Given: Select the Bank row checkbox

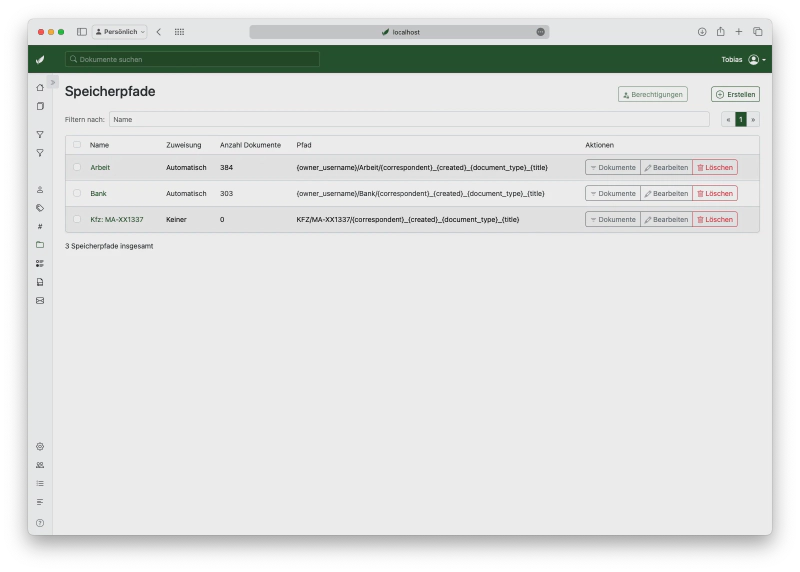Looking at the screenshot, I should tap(77, 193).
